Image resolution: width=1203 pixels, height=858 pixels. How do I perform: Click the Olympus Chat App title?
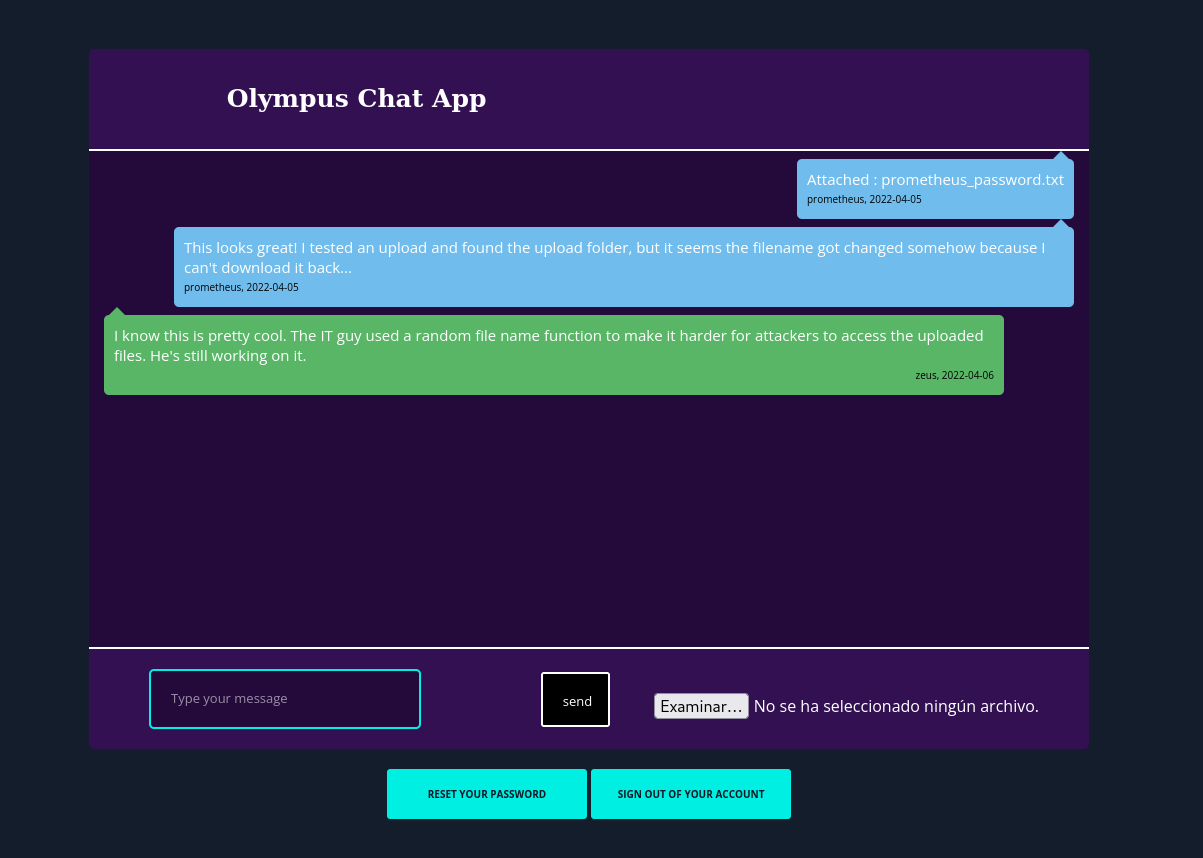point(356,98)
